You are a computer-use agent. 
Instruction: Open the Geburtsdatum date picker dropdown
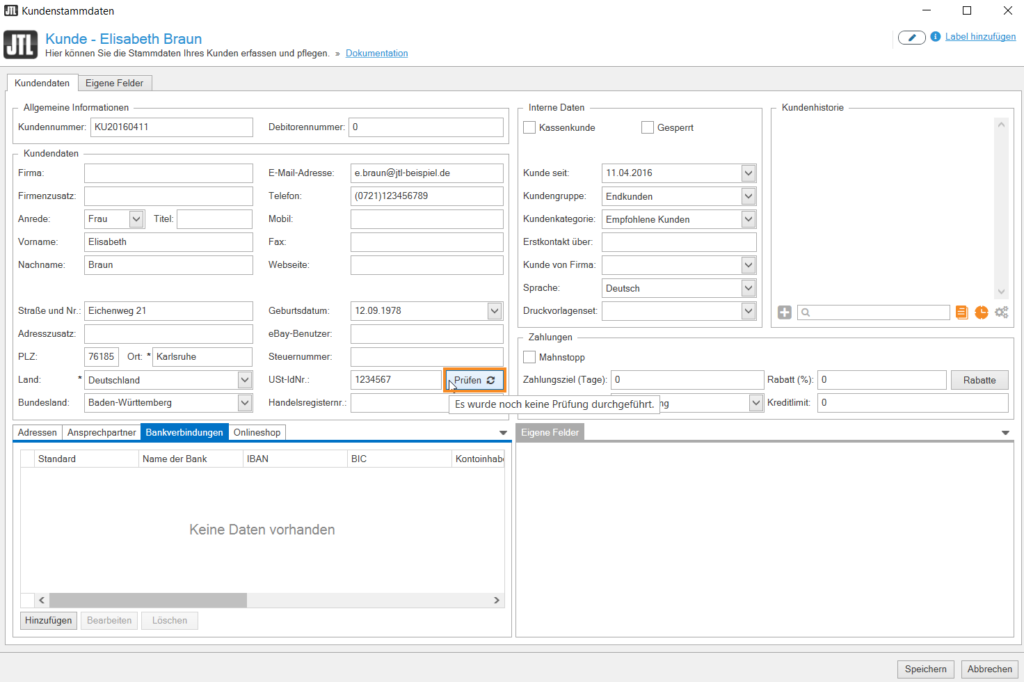click(x=495, y=311)
